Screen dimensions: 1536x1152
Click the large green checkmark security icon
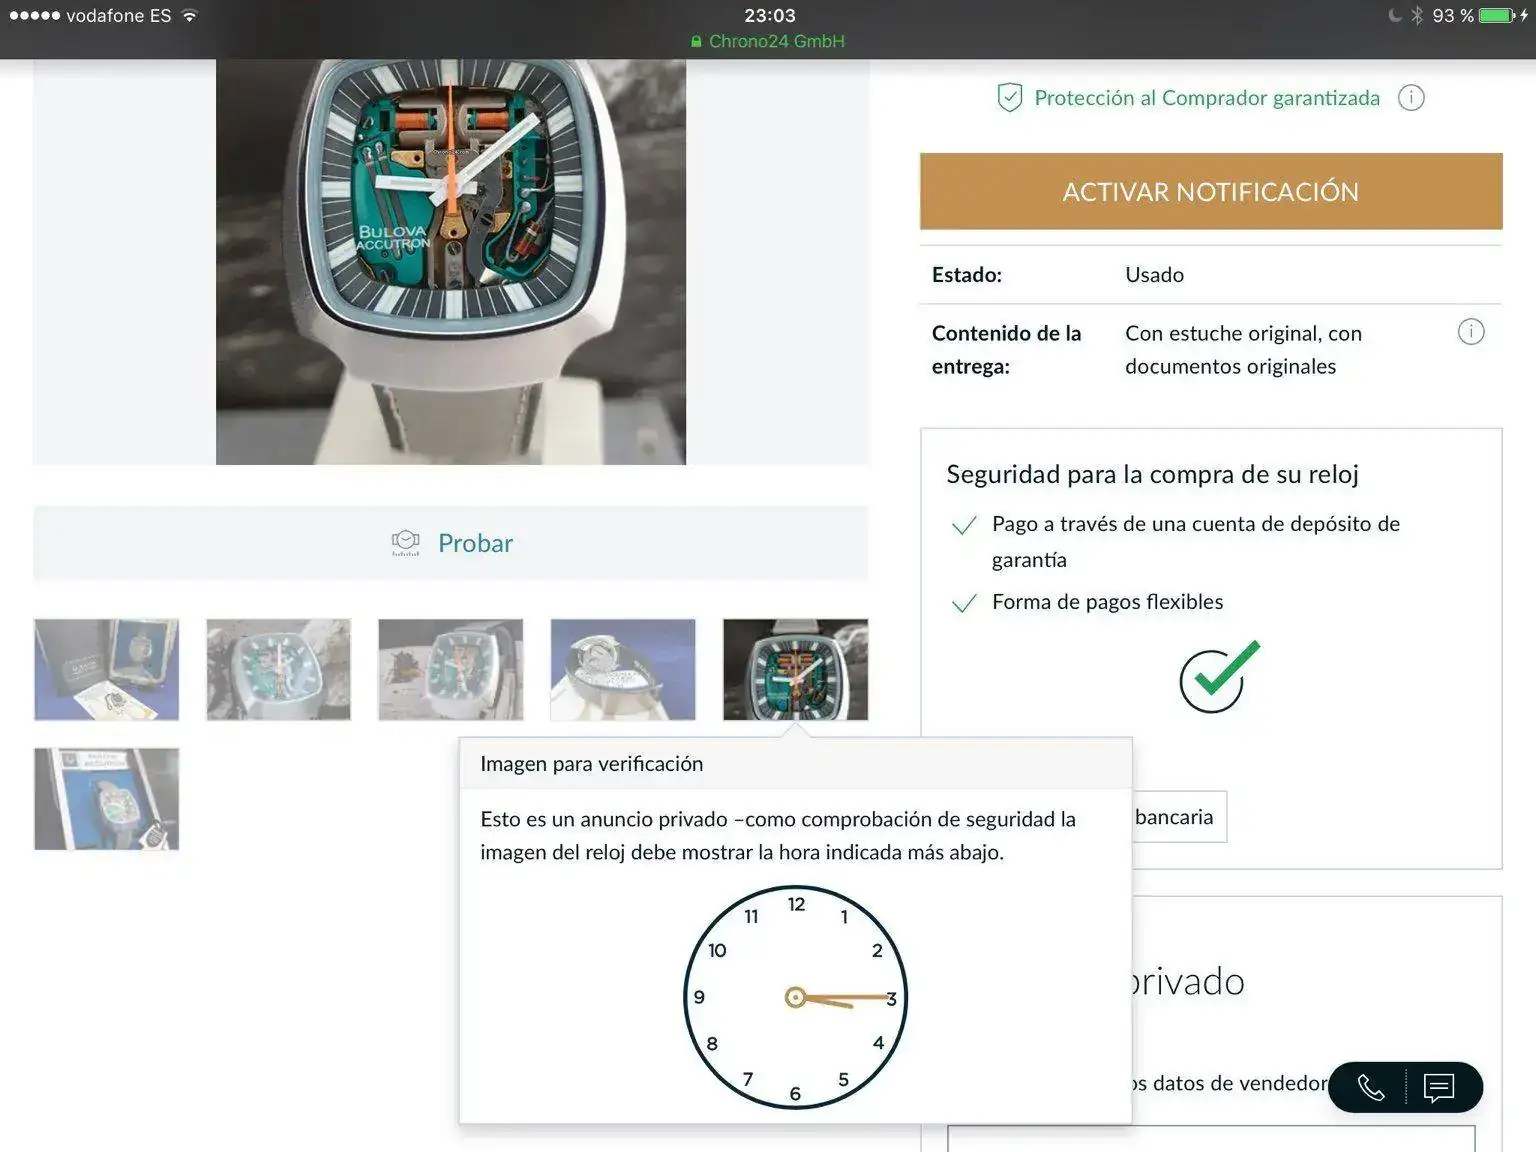point(1218,677)
